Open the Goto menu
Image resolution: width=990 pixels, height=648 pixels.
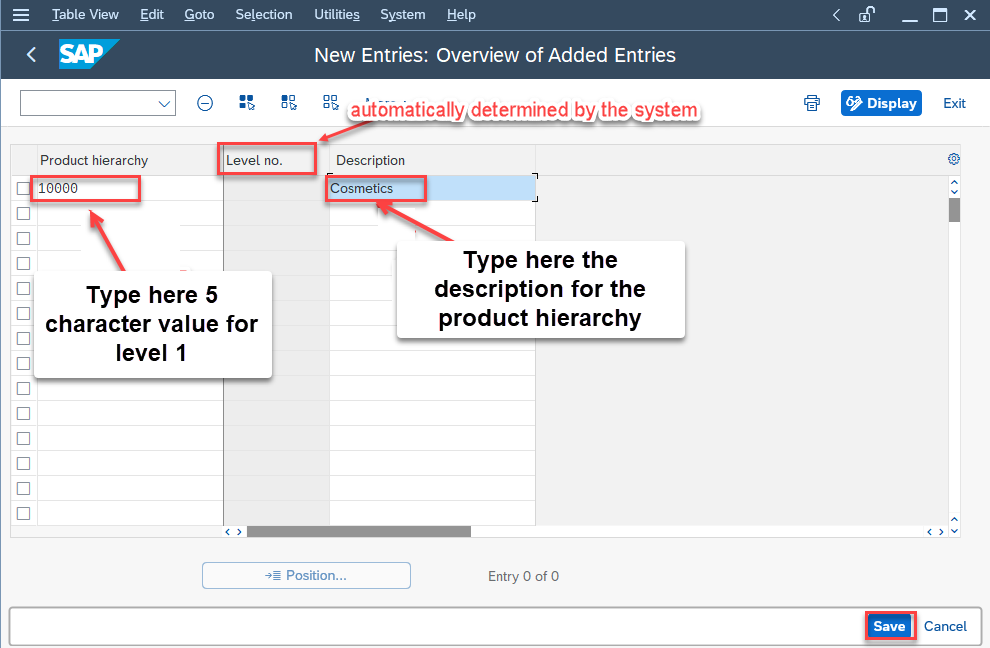pyautogui.click(x=198, y=14)
